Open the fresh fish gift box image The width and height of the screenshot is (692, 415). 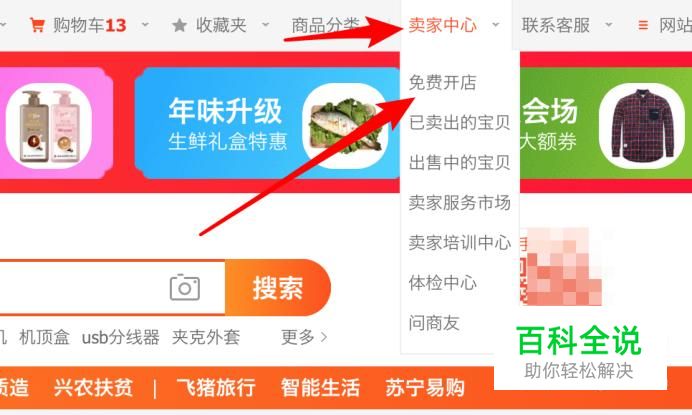[x=345, y=126]
